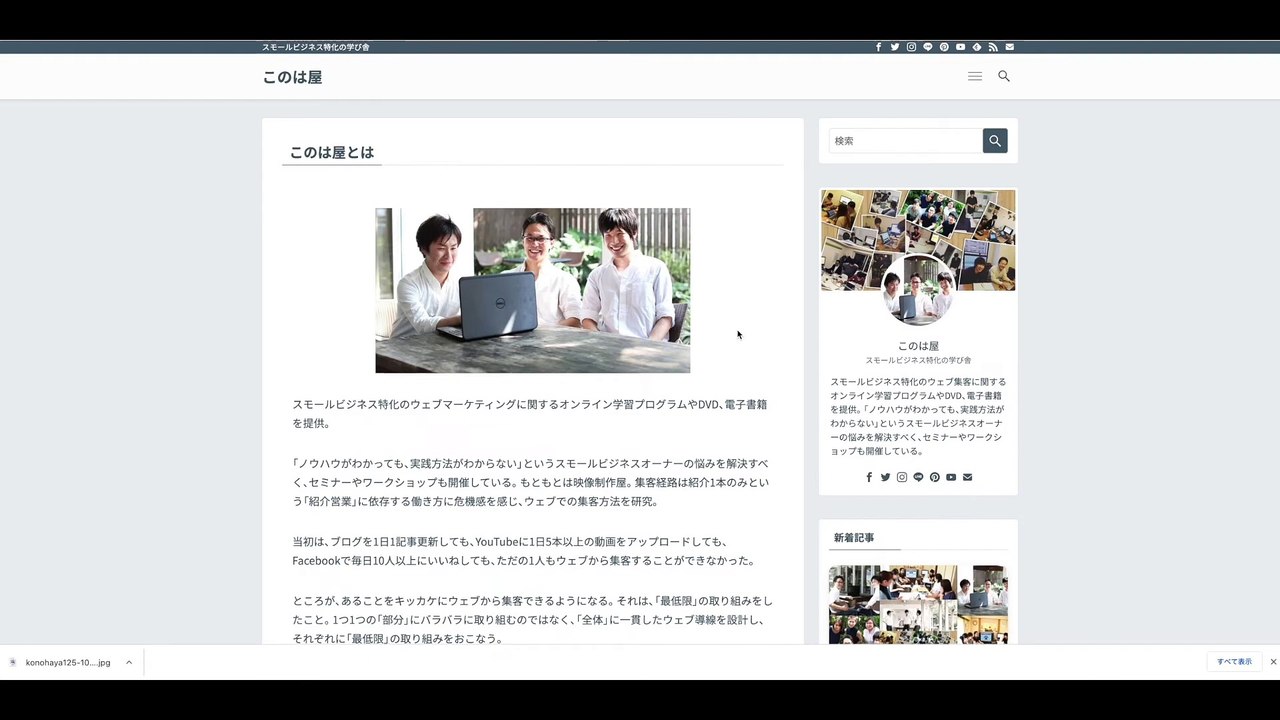The image size is (1280, 720).
Task: Open RSS feed icon in top header bar
Action: (x=993, y=47)
